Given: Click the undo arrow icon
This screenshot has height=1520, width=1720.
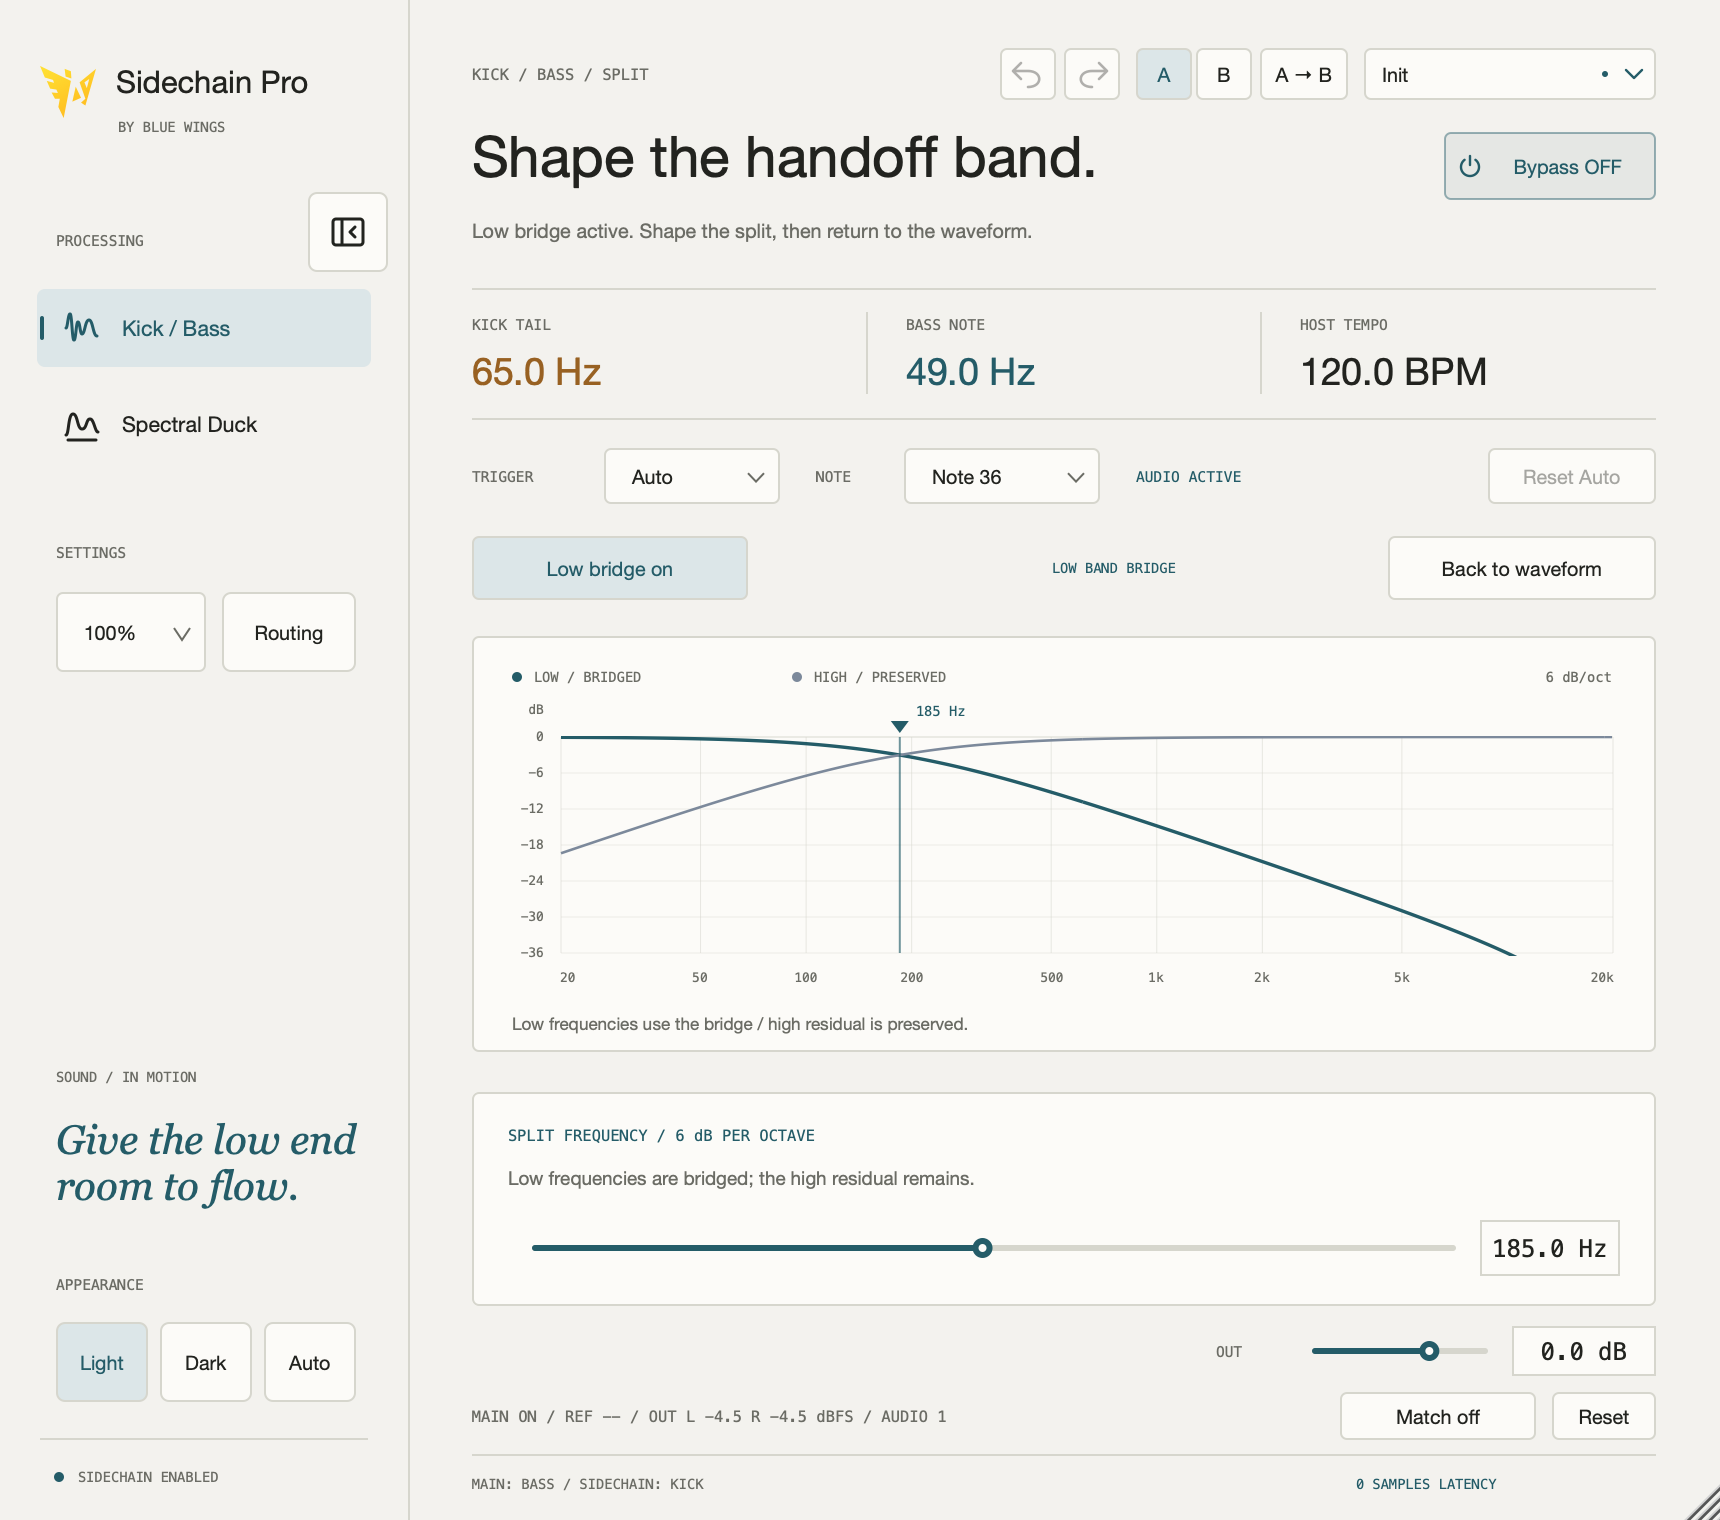Looking at the screenshot, I should (1027, 74).
